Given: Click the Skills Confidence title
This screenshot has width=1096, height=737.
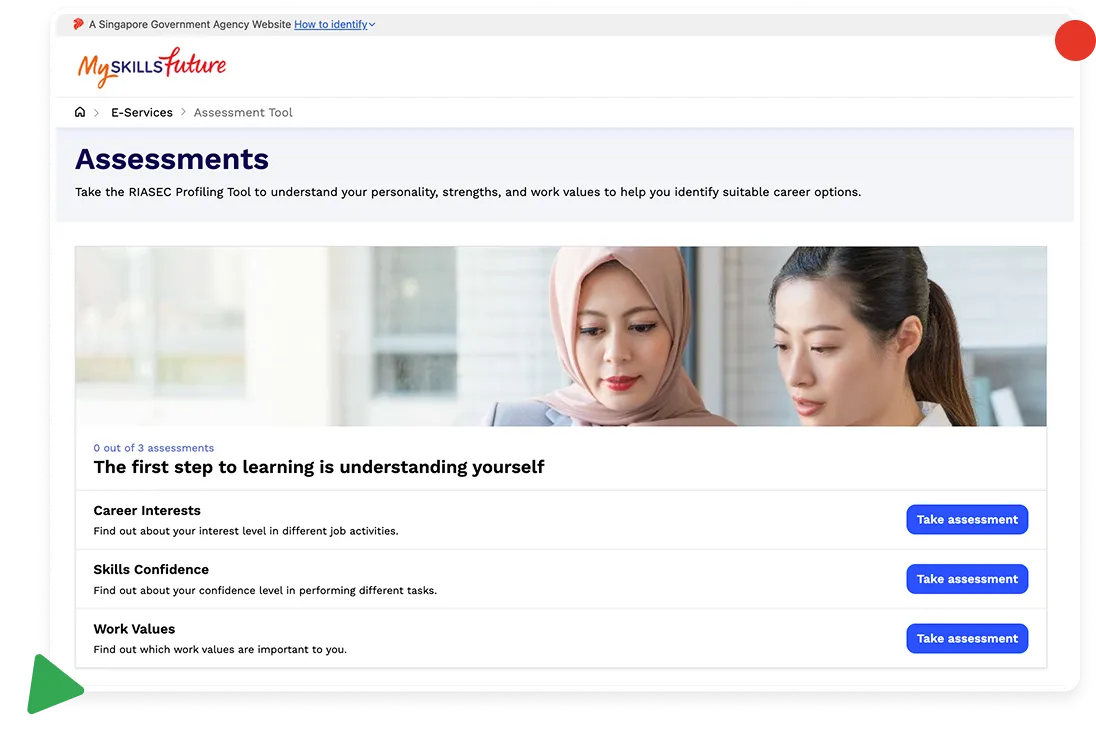Looking at the screenshot, I should point(151,570).
